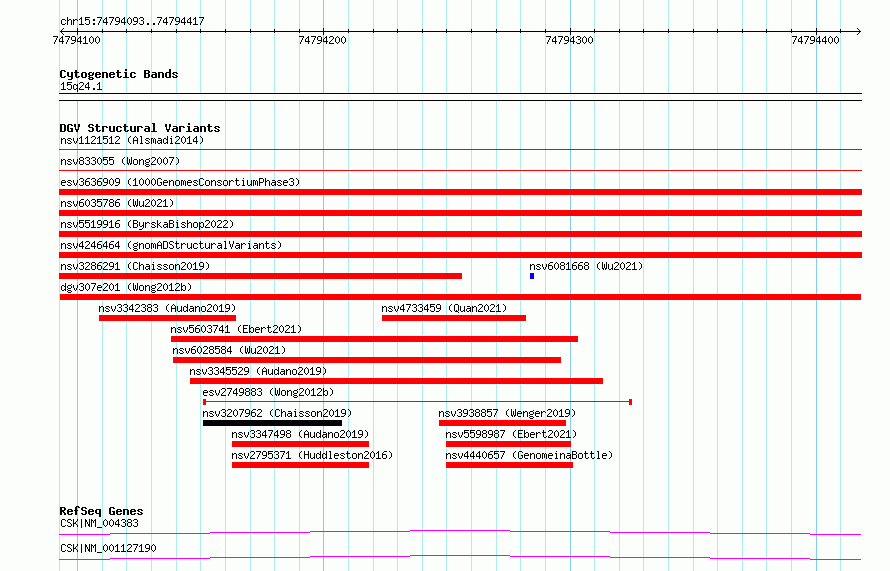This screenshot has width=890, height=571.
Task: Select the nsv4246464 (gnomADStructuralVariants) bar
Action: click(460, 255)
